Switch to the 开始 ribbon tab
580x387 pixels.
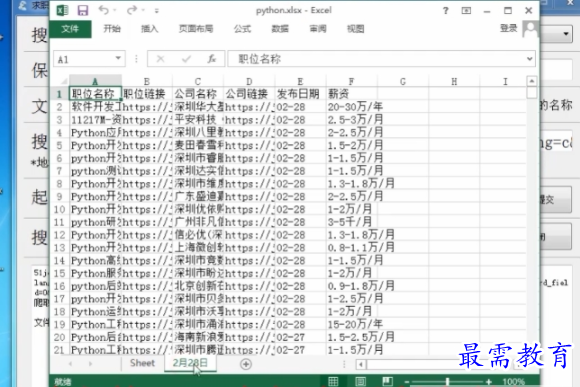112,29
